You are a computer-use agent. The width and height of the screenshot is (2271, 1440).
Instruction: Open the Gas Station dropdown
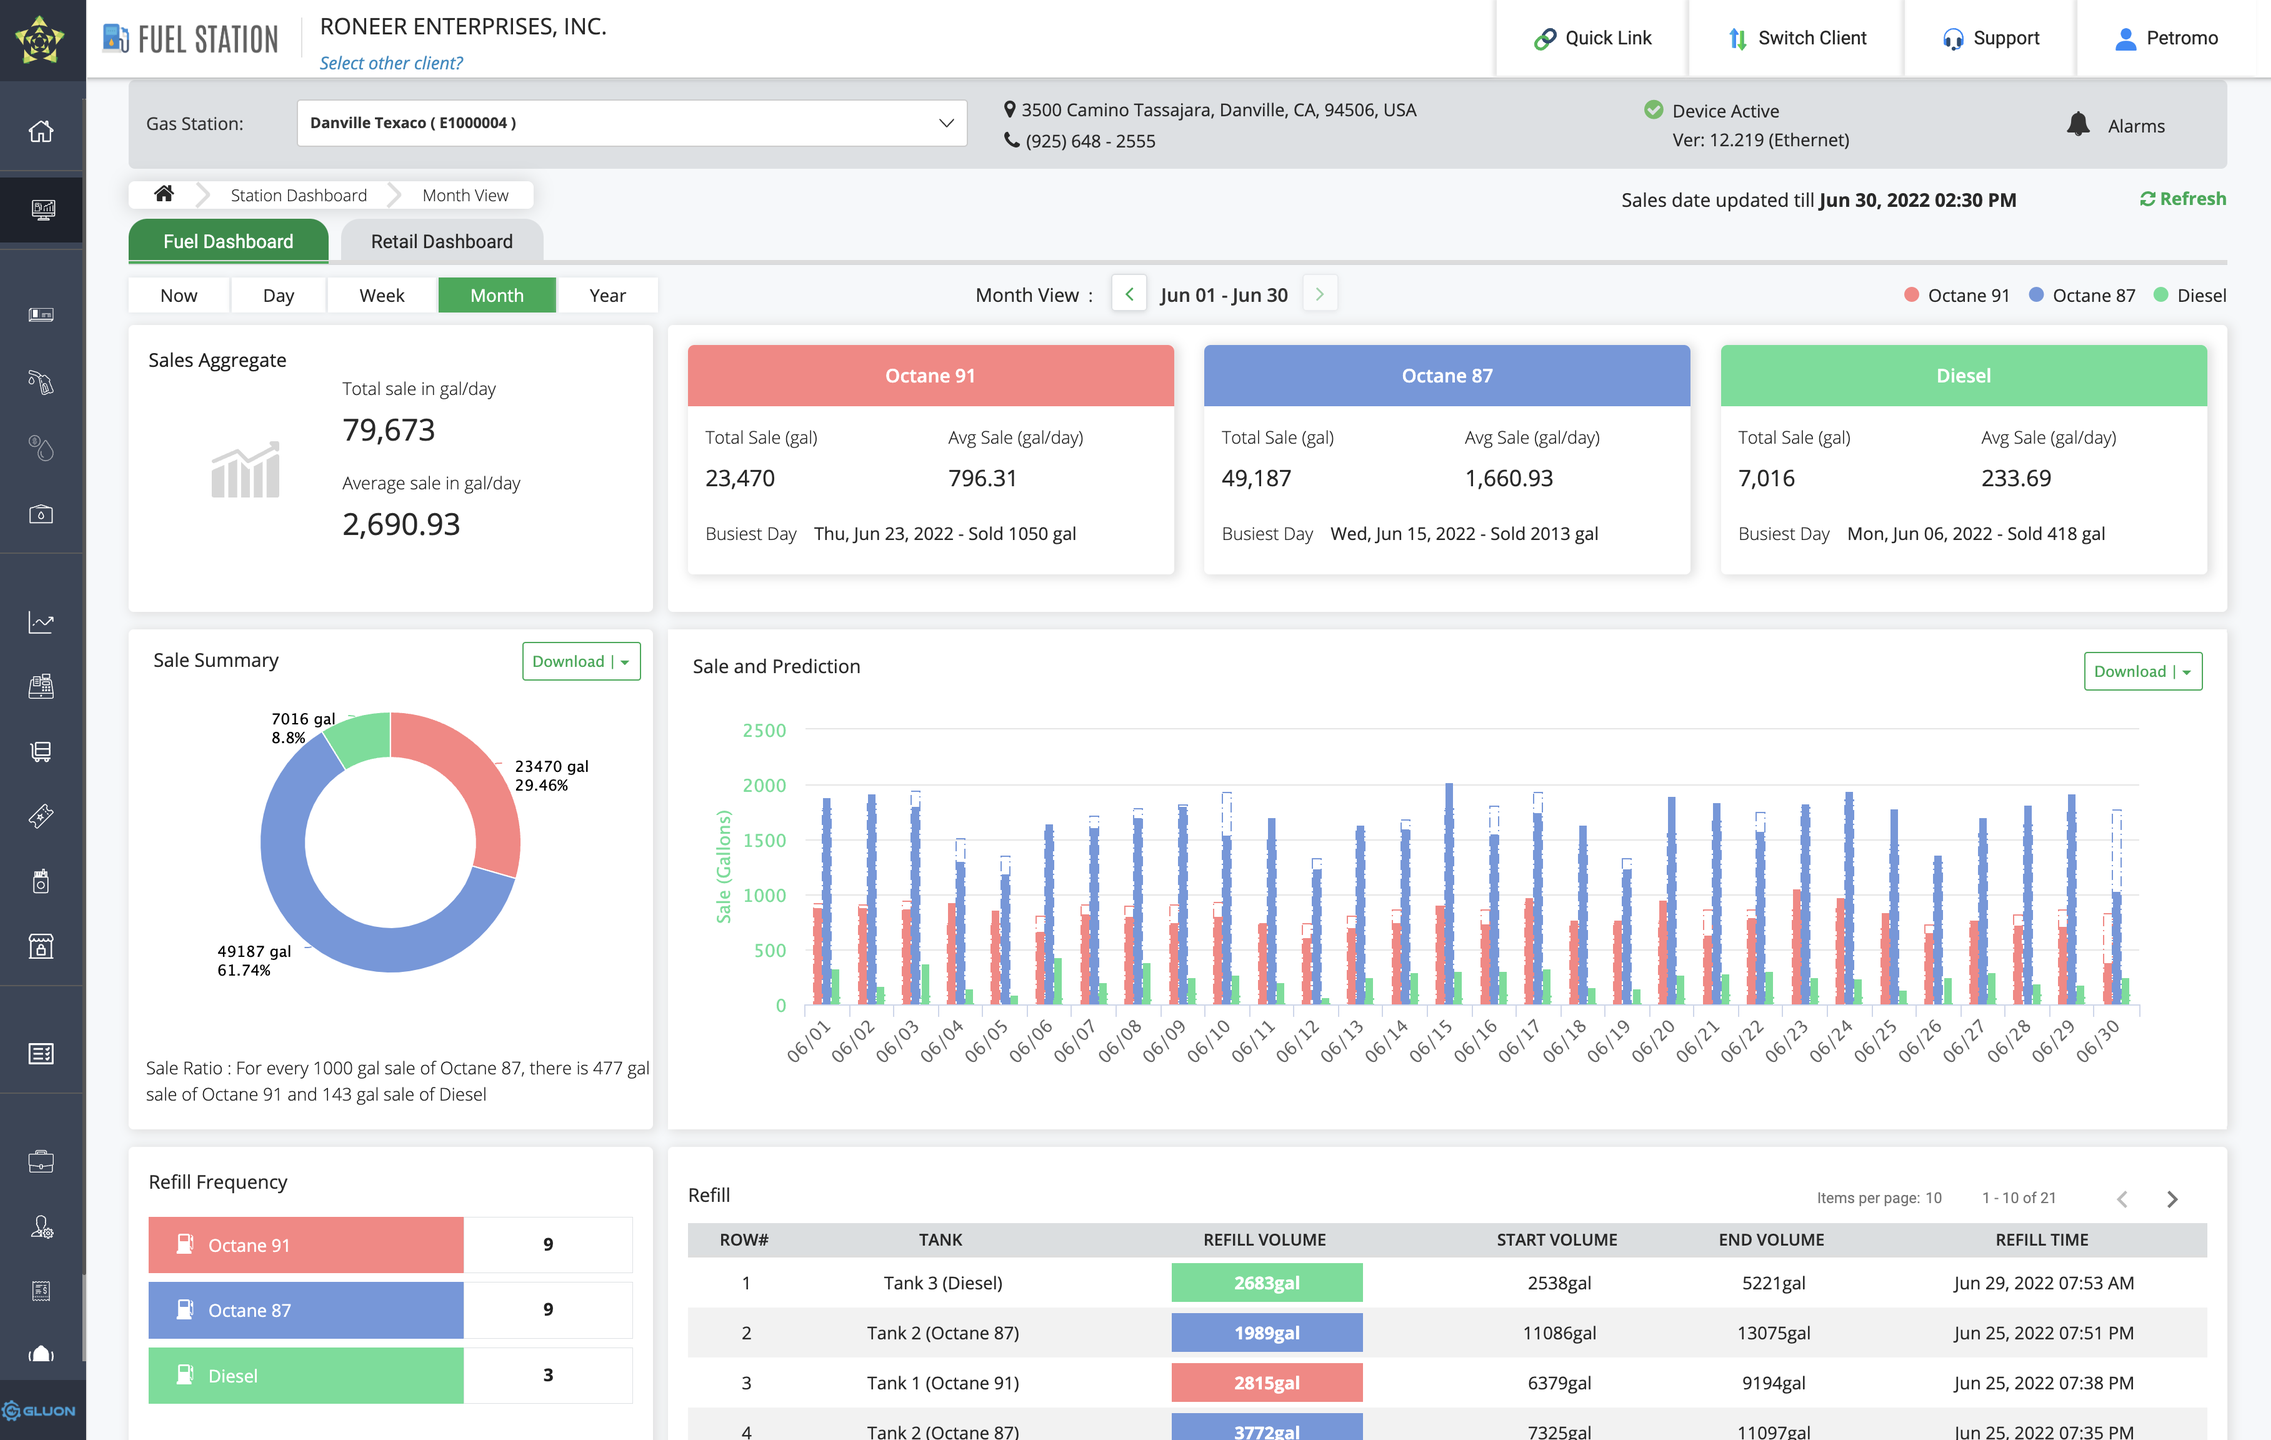(631, 123)
